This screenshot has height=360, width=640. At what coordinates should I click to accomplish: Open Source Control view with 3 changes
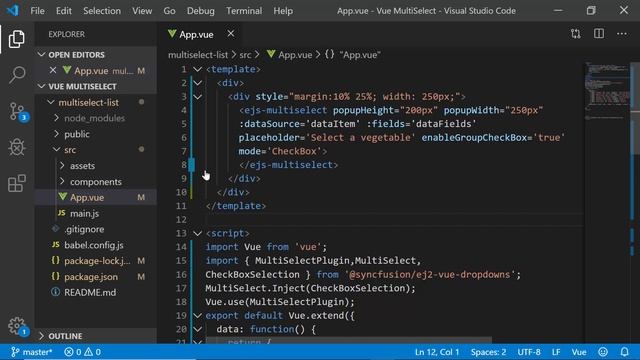click(18, 111)
